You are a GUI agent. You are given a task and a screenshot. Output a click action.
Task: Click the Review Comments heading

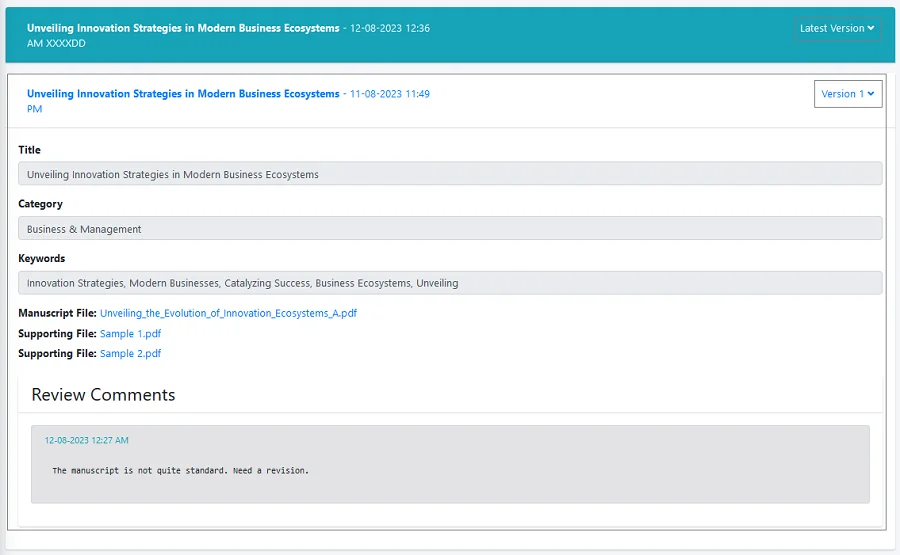pyautogui.click(x=103, y=395)
